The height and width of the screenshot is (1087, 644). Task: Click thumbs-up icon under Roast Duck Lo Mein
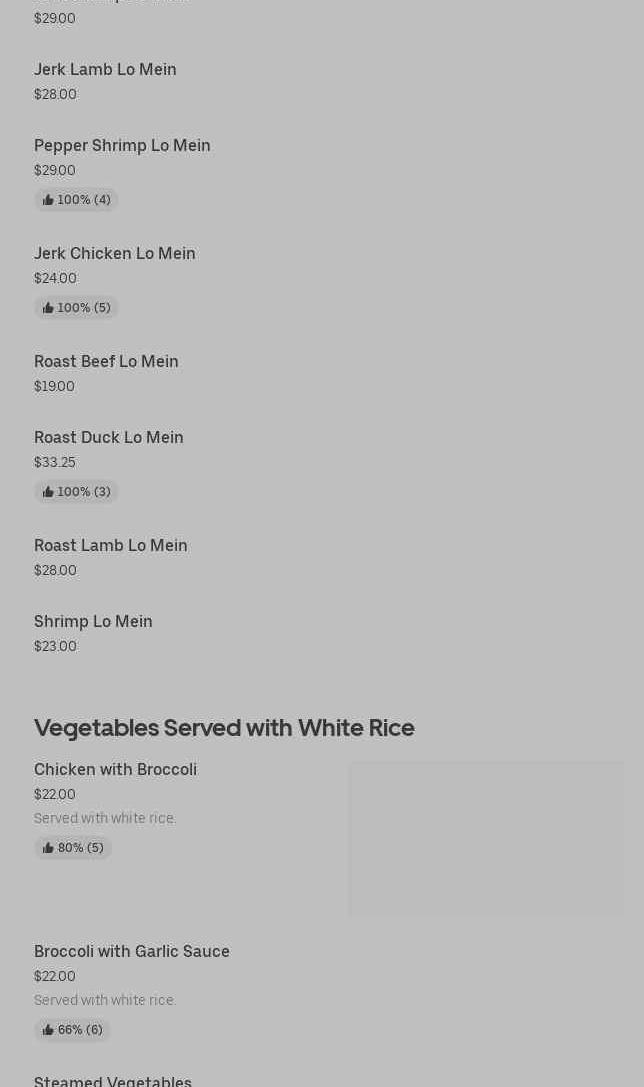coord(48,492)
